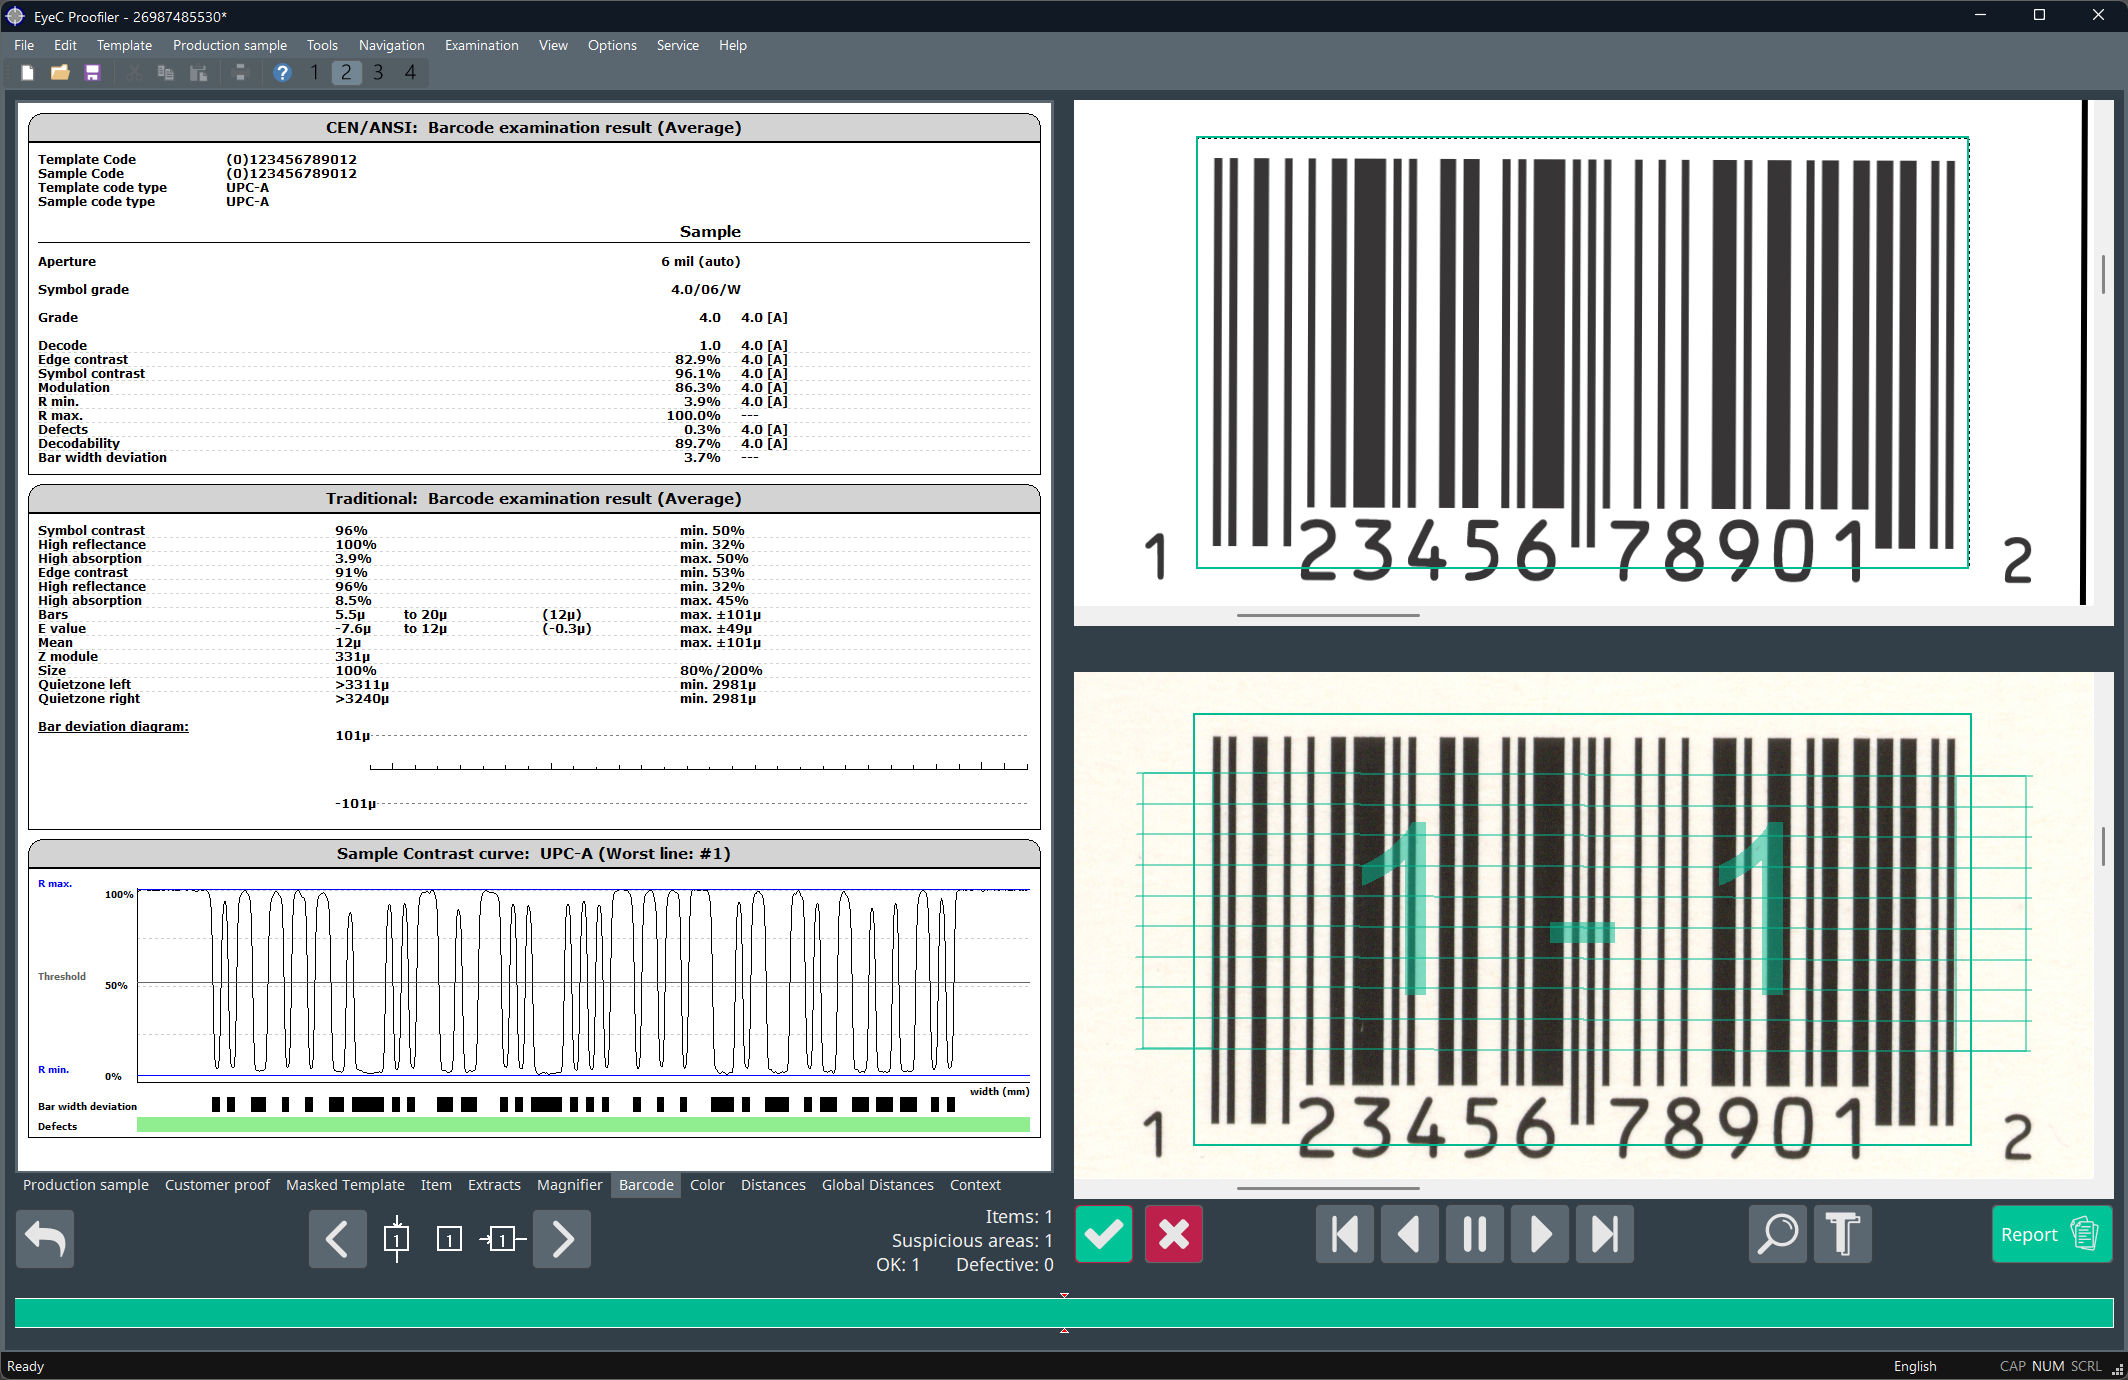Switch to the Magnifier tab

tap(570, 1185)
